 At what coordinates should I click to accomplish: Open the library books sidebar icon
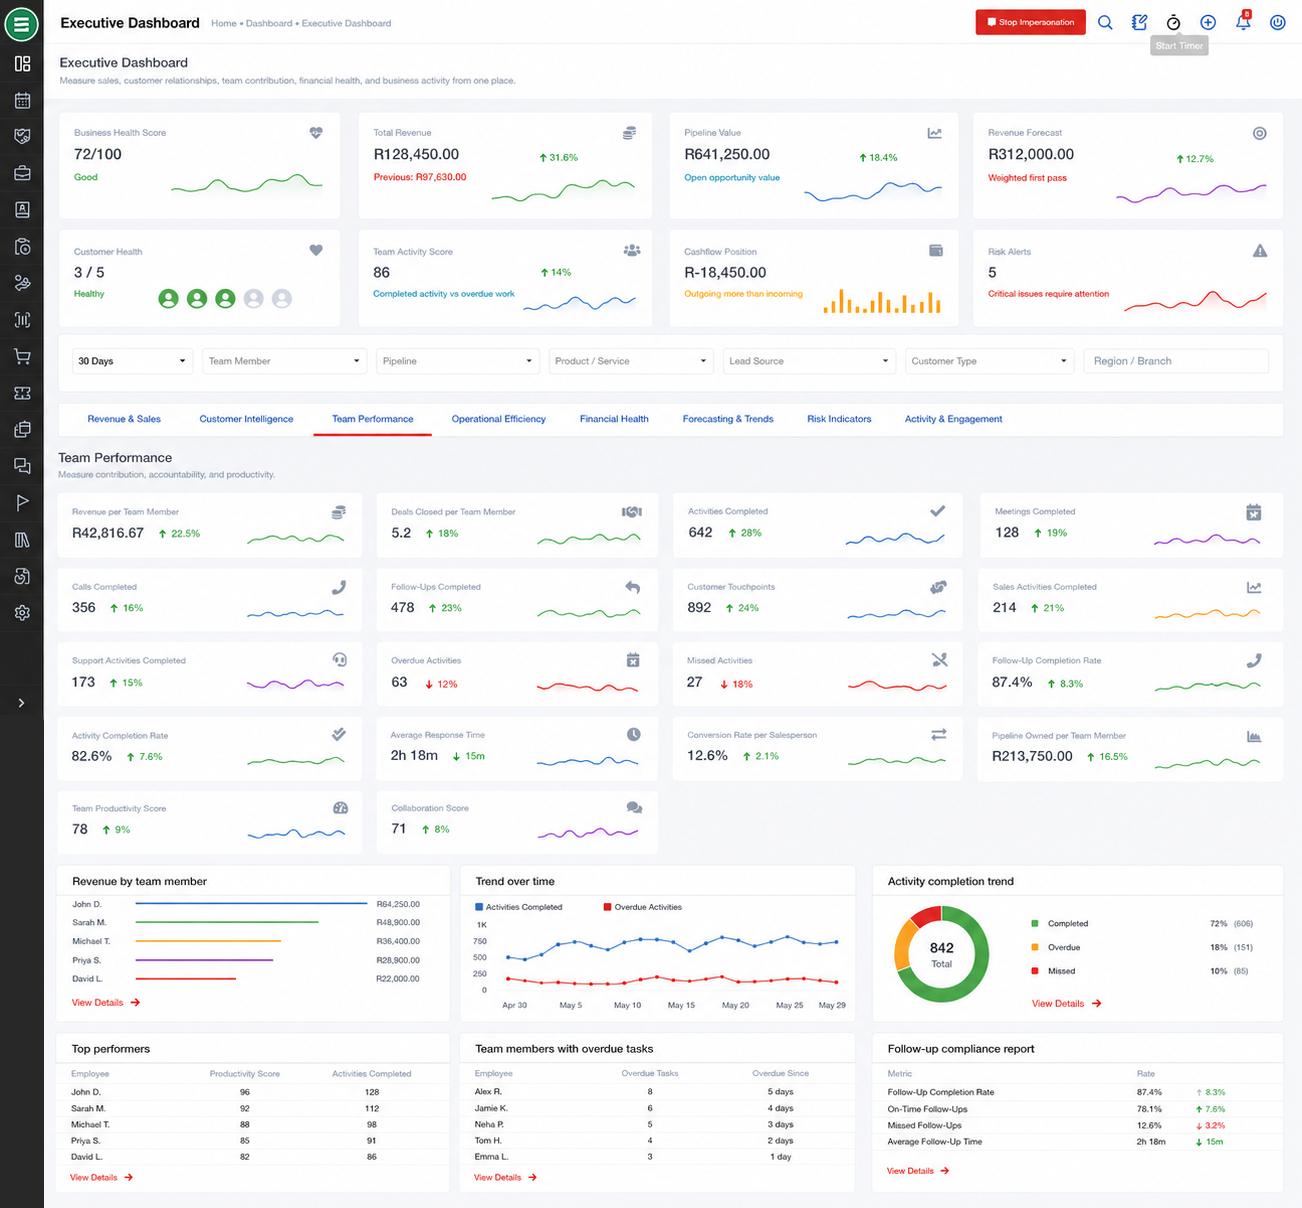[22, 540]
